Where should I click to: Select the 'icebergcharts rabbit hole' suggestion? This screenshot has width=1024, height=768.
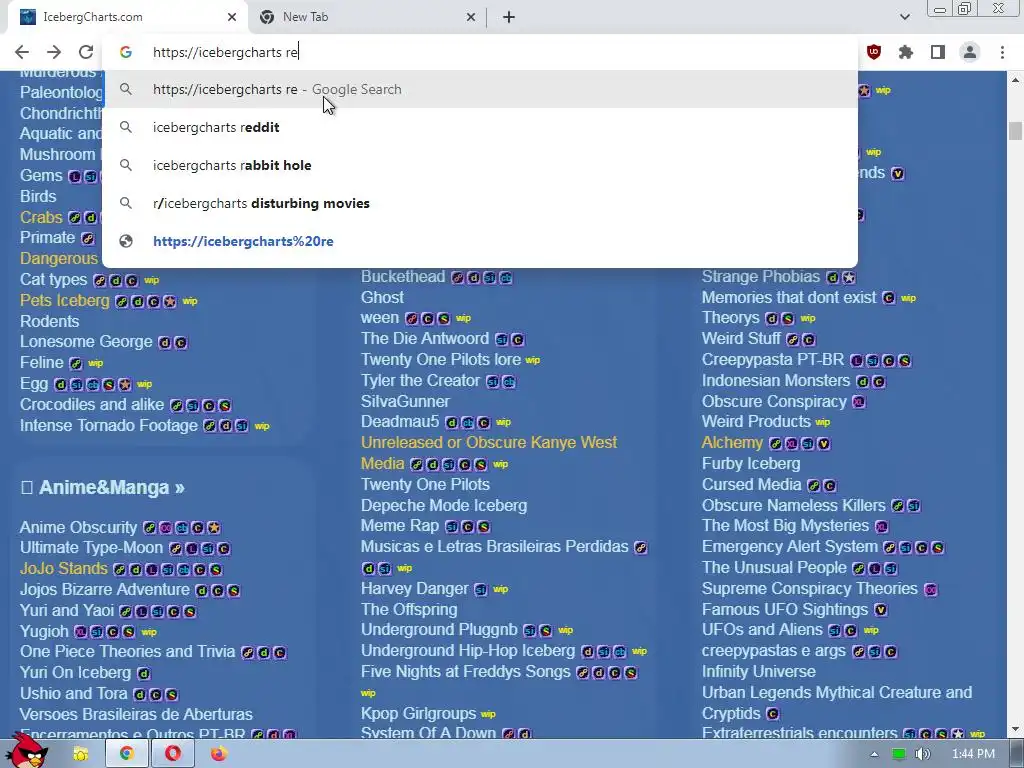pos(480,165)
